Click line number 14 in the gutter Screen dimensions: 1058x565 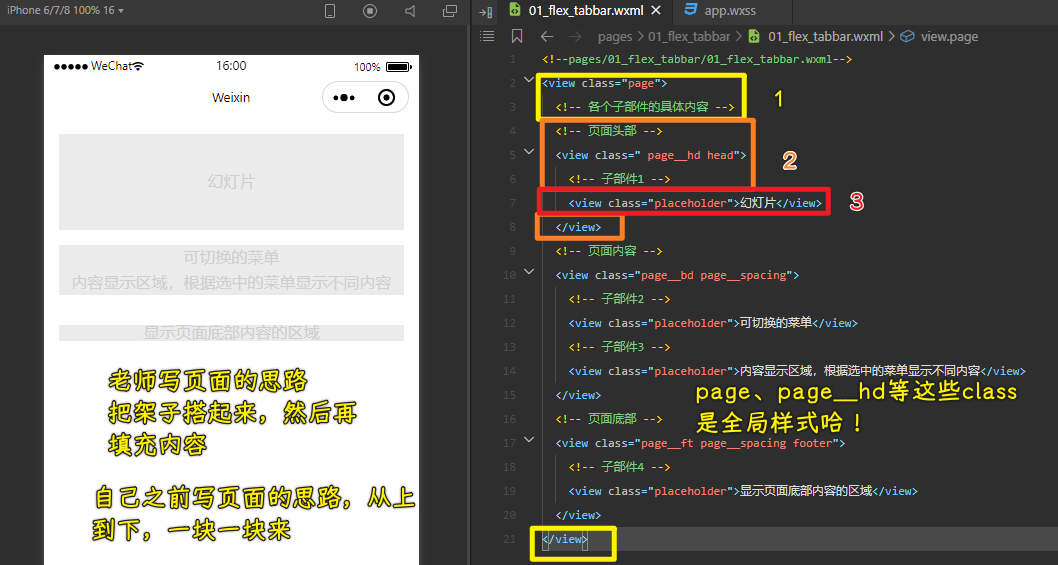509,371
